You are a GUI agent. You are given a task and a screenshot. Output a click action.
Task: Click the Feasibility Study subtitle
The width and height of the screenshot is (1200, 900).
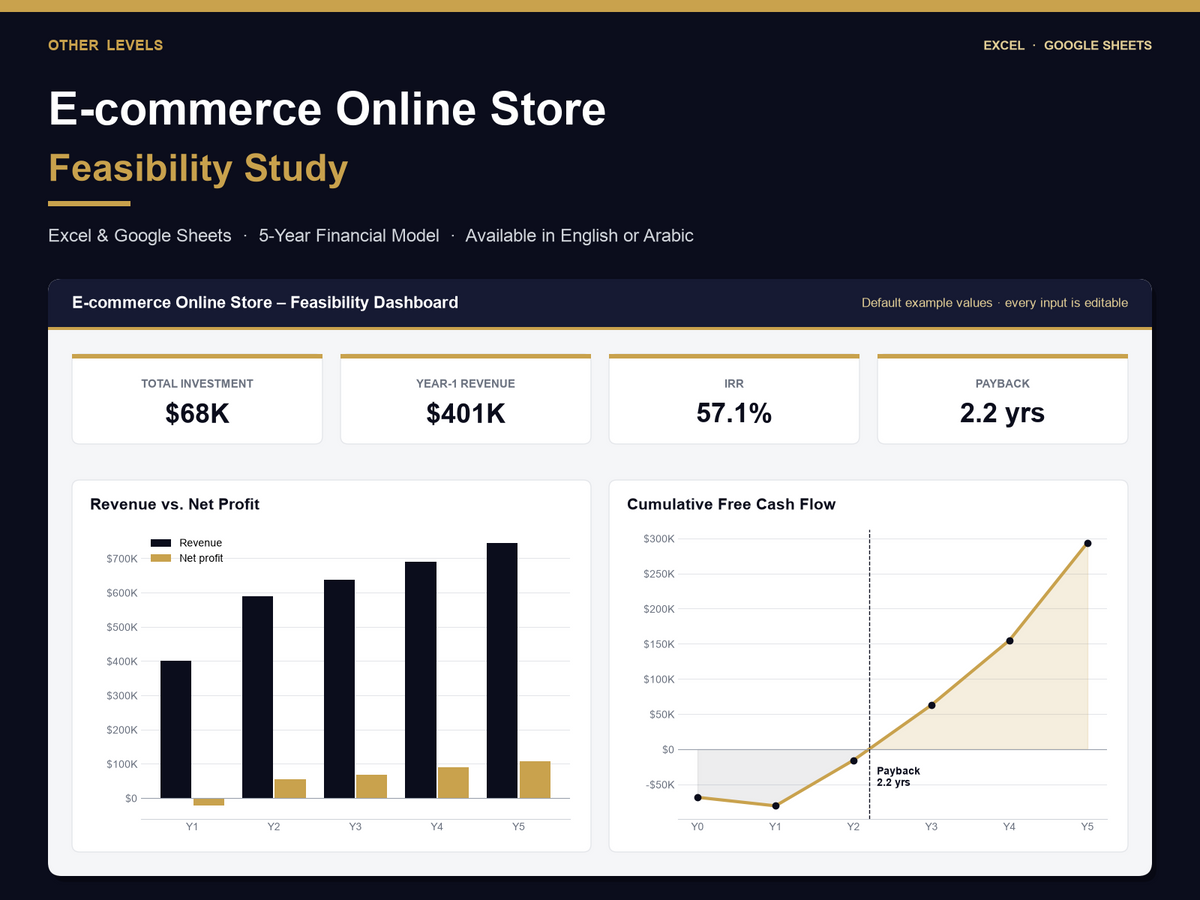pos(198,168)
